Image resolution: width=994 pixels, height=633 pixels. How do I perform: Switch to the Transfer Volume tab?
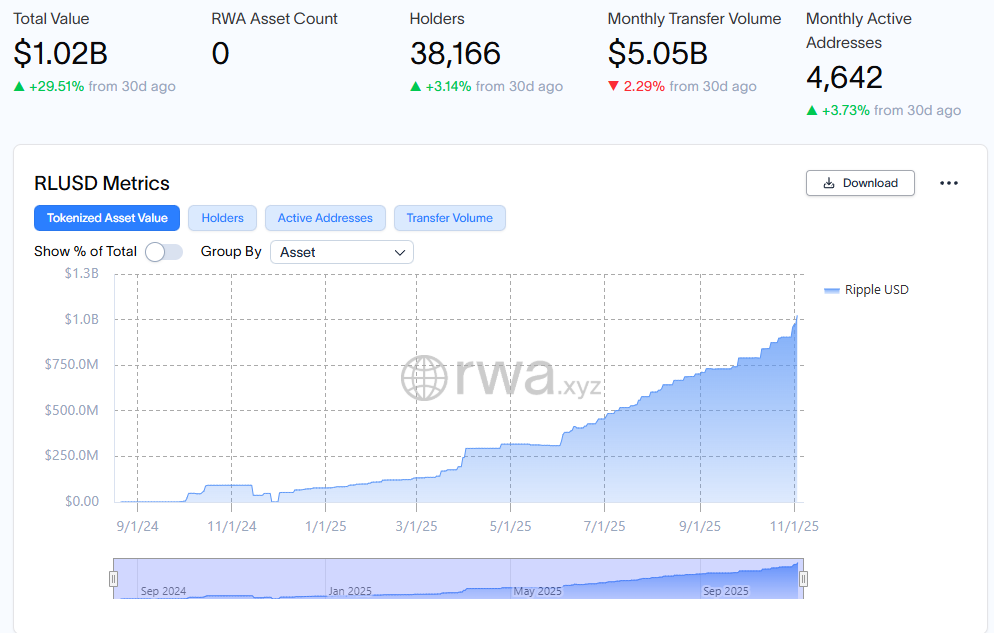coord(449,218)
